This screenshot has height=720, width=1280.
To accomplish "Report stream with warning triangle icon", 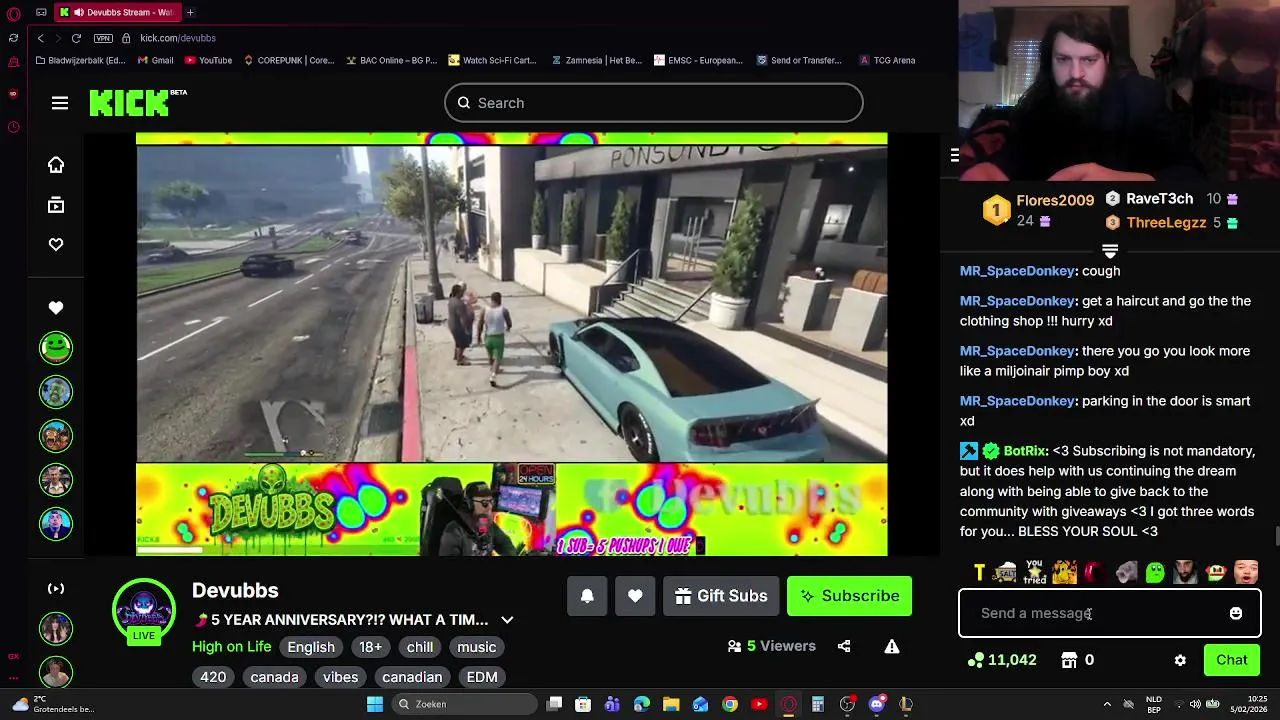I will click(892, 646).
